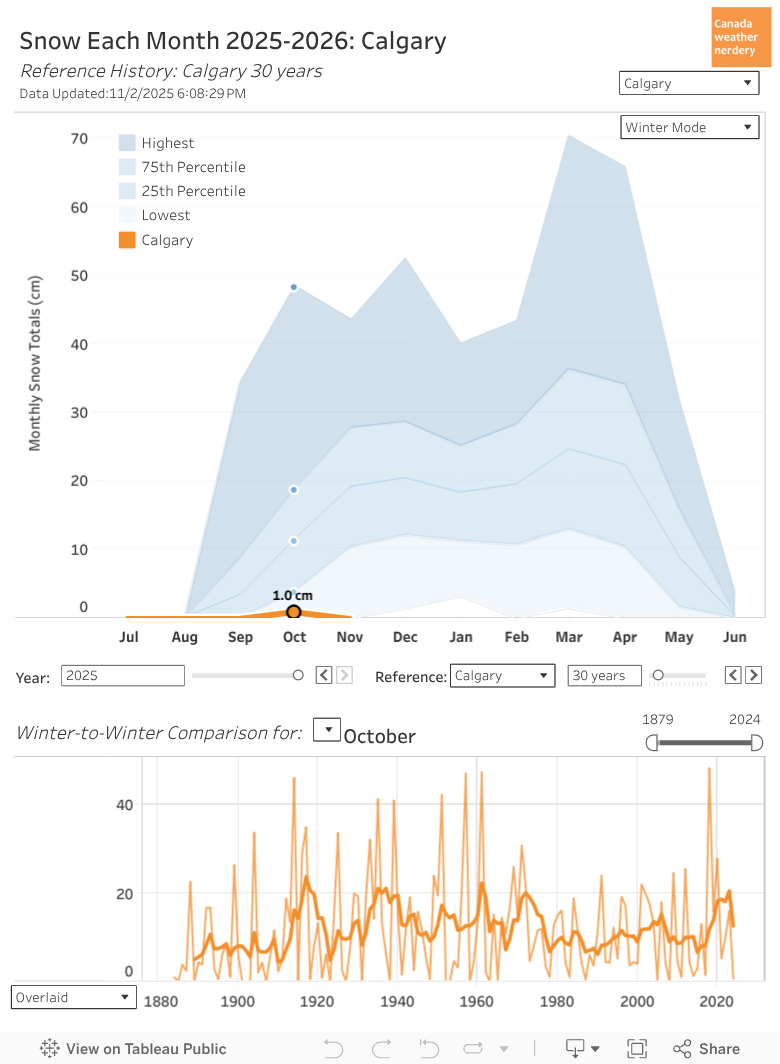780x1064 pixels.
Task: Open the Download icon menu
Action: 583,1048
